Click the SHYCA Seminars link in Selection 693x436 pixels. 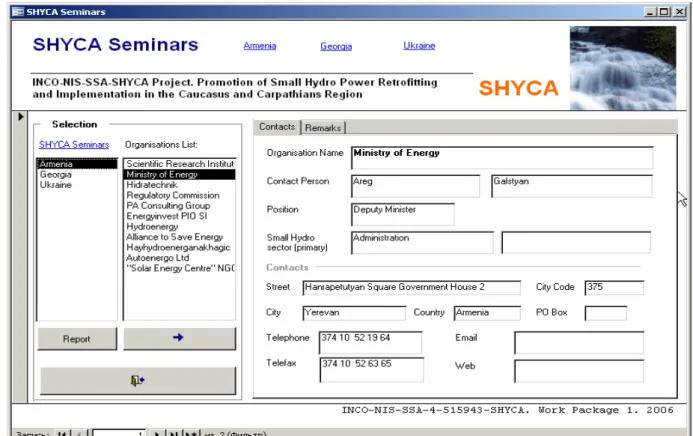click(x=74, y=144)
